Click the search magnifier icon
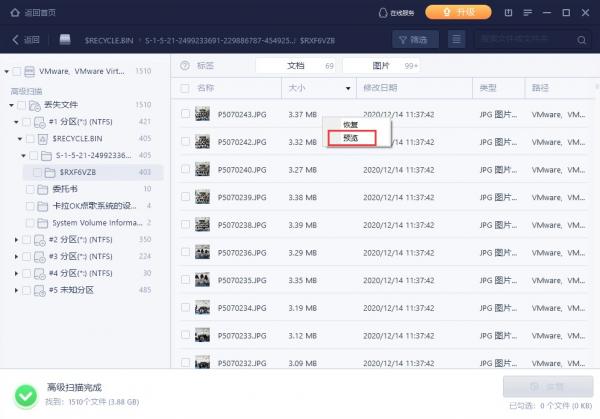The image size is (600, 419). (582, 40)
